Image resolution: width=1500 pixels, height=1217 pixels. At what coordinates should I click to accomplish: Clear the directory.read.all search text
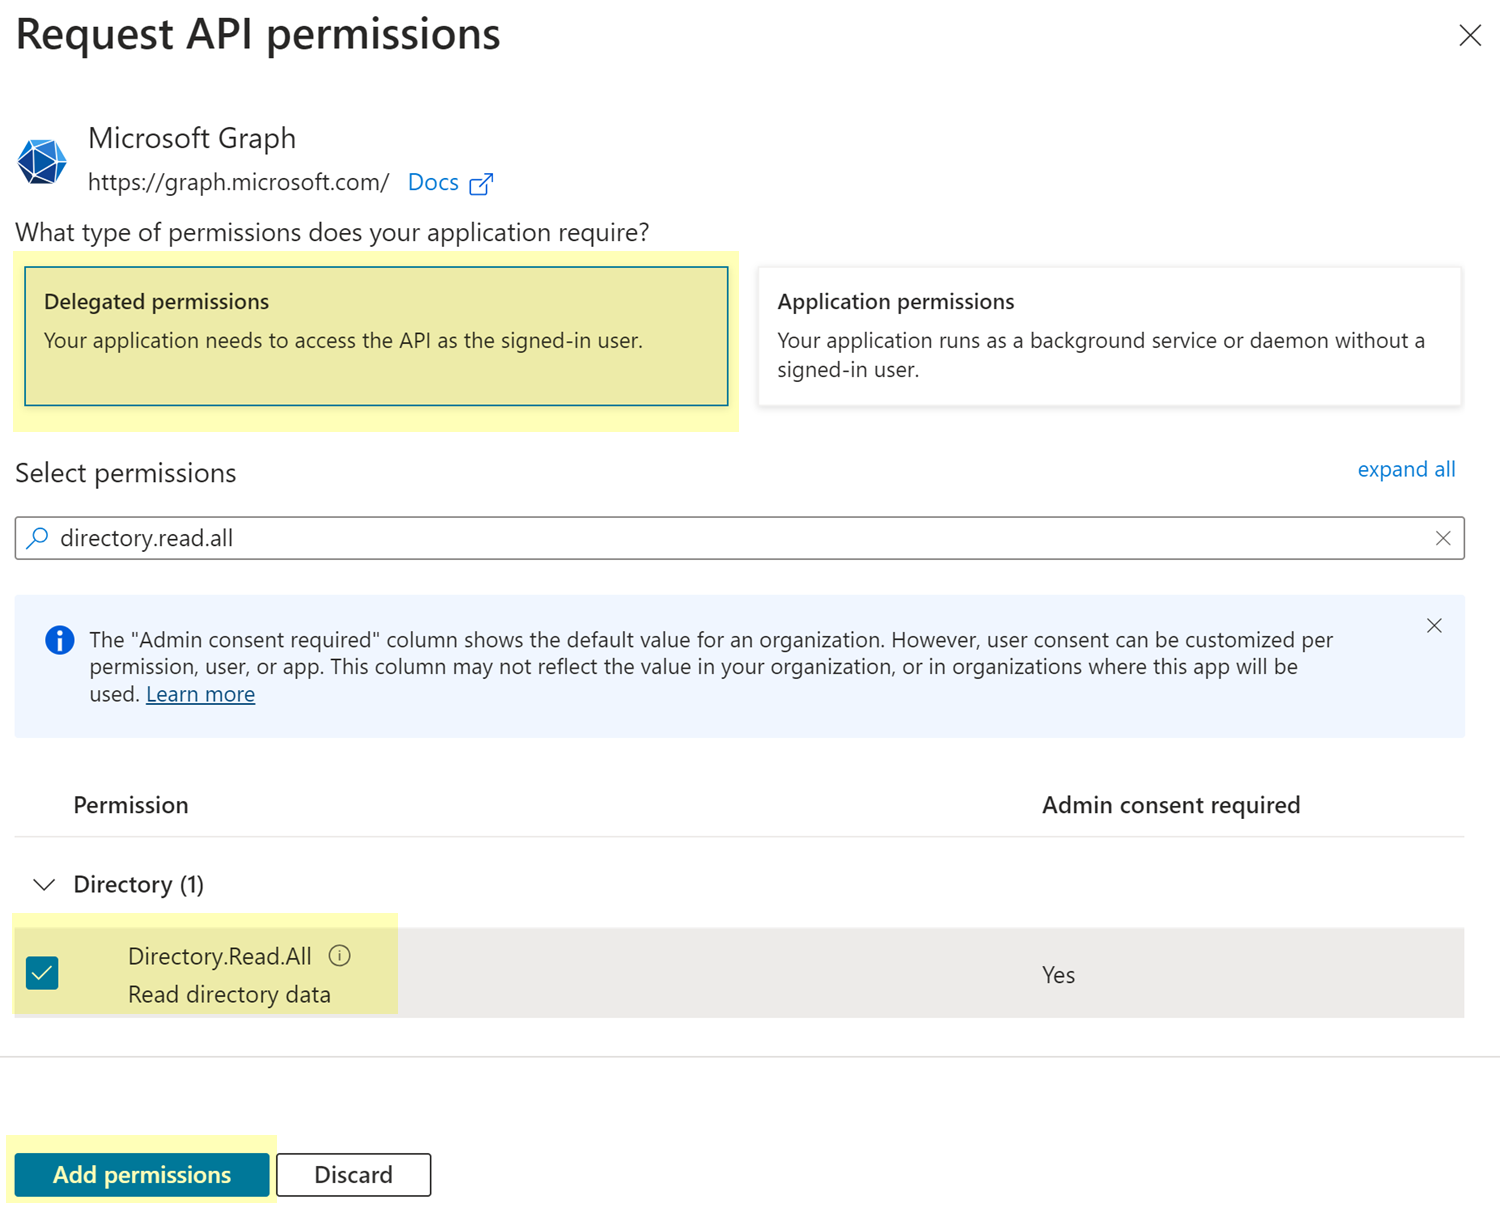pyautogui.click(x=1442, y=538)
